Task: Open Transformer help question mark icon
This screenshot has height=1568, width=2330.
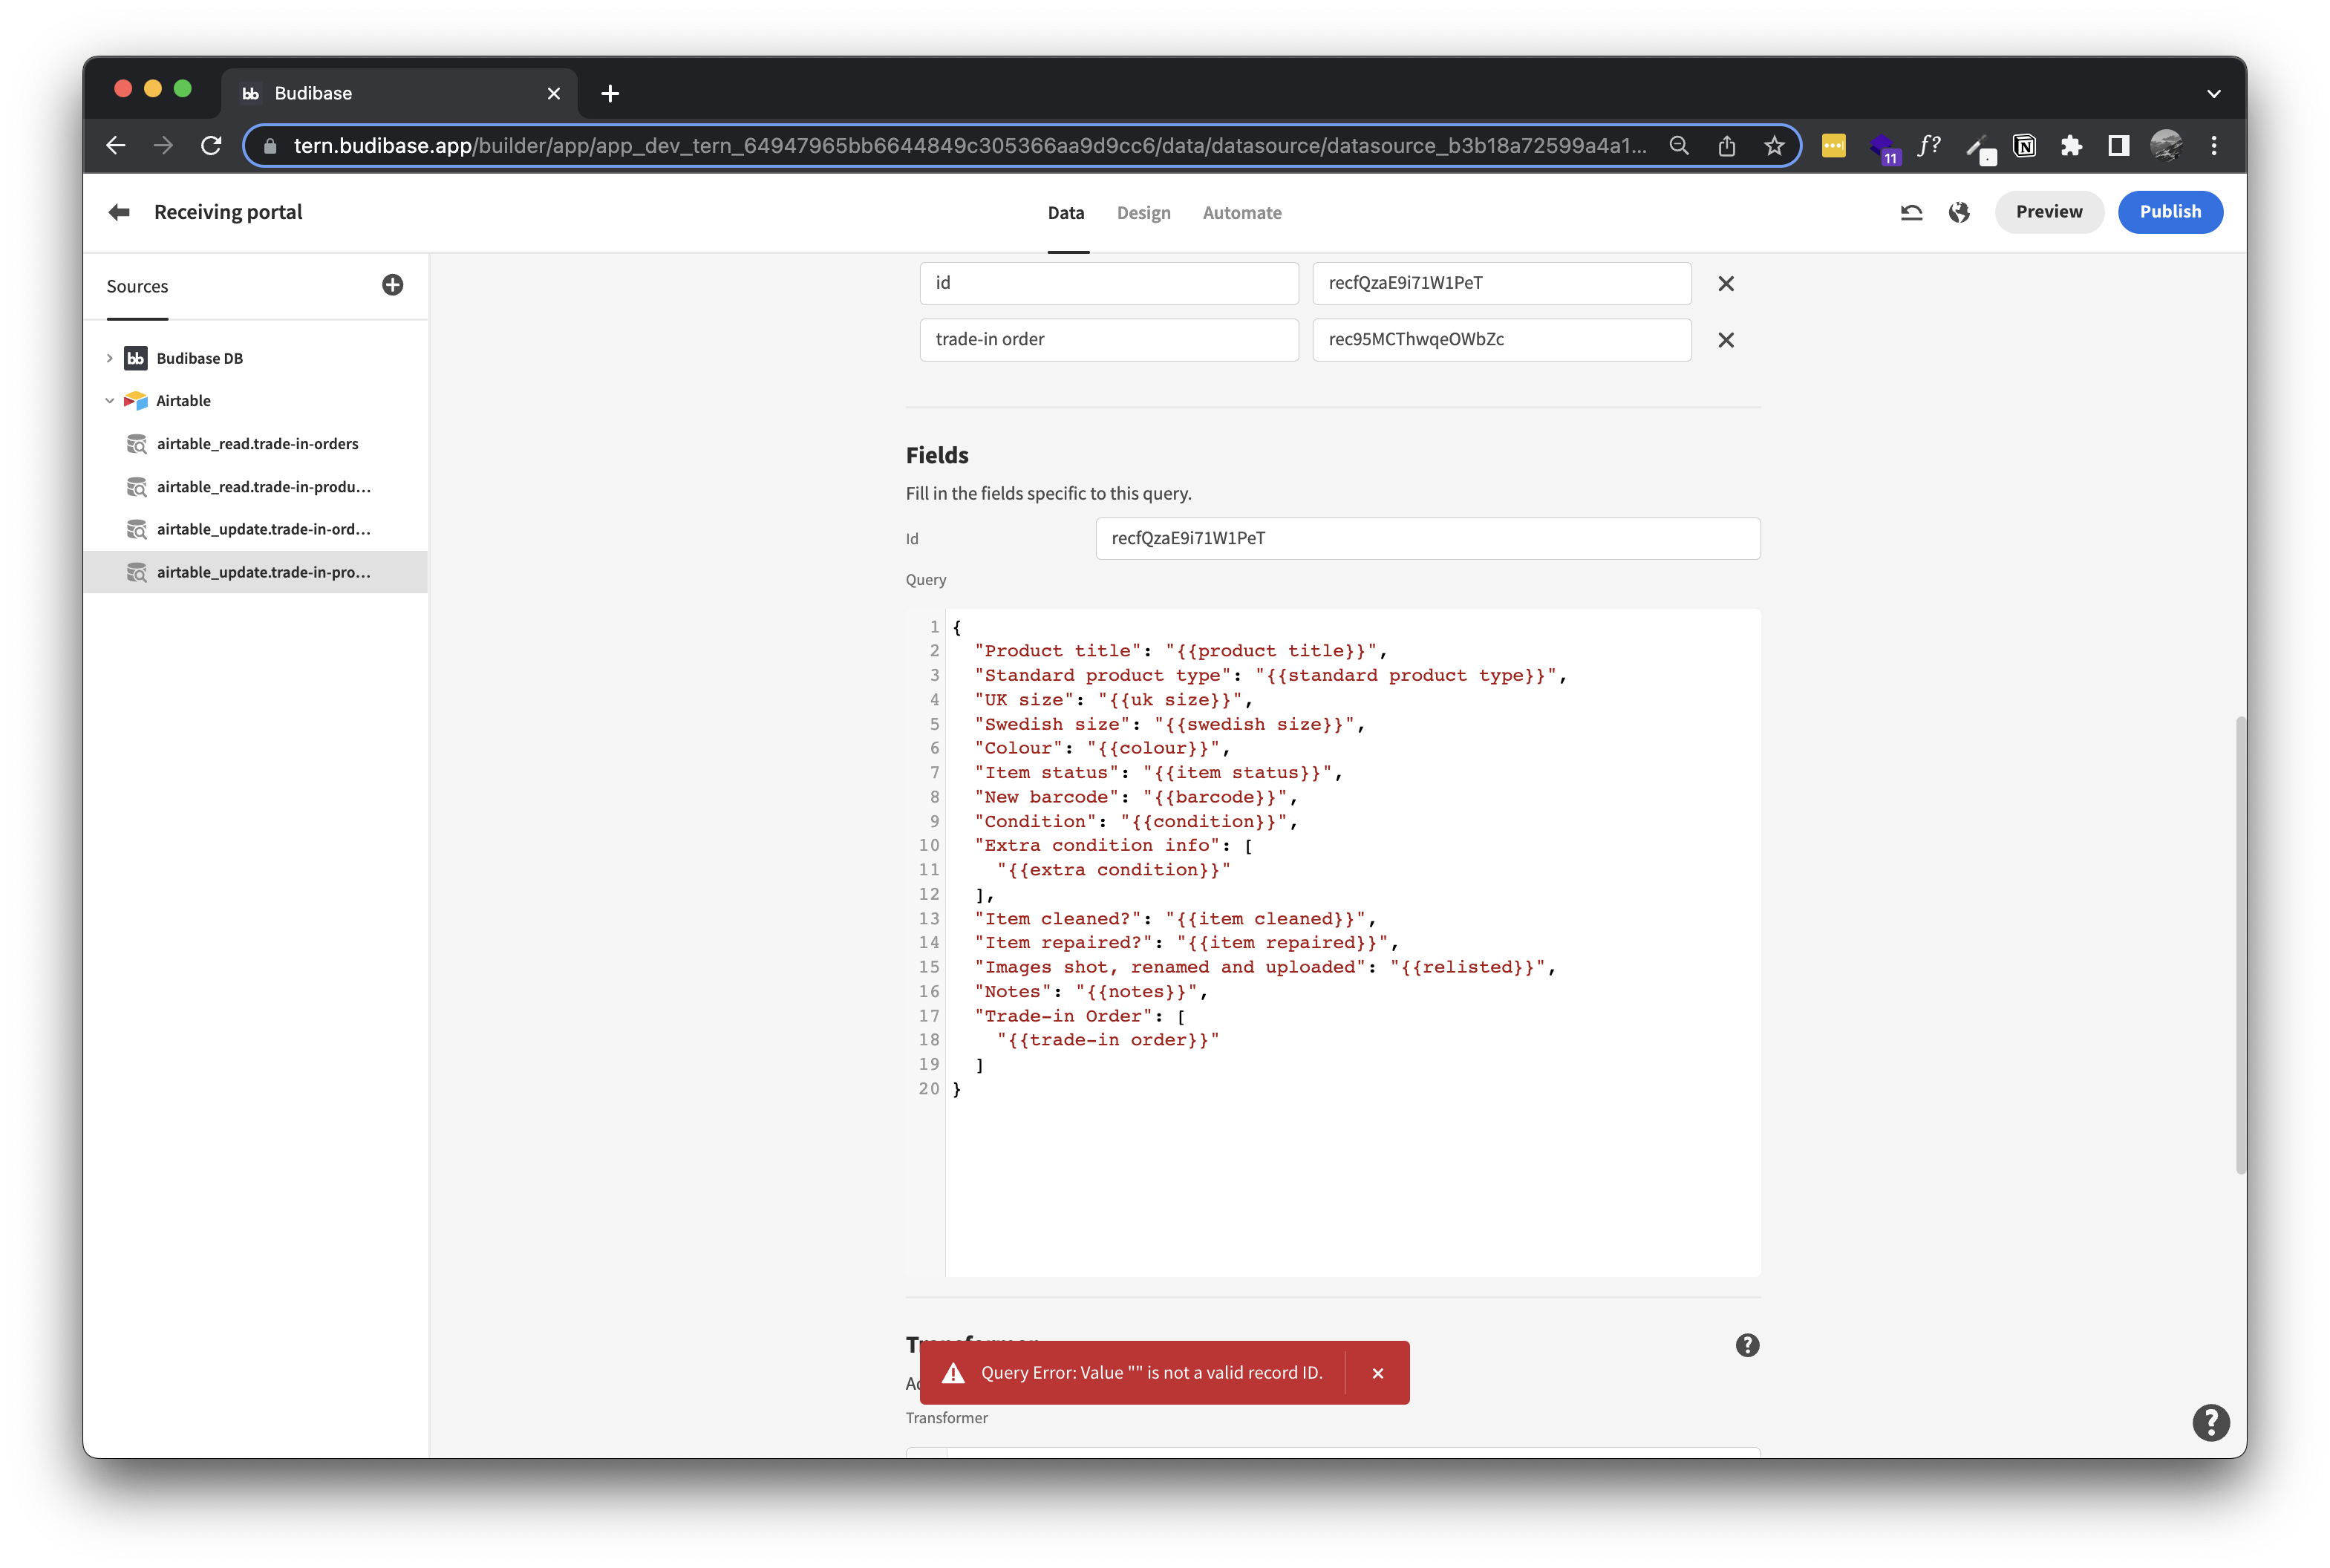Action: click(x=1747, y=1345)
